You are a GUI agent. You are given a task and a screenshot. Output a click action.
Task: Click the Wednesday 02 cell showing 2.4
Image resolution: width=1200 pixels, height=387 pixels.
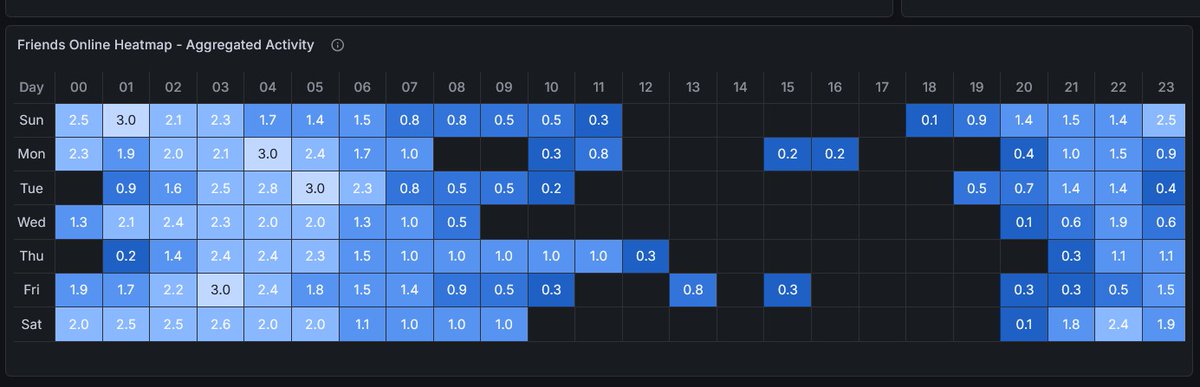(x=173, y=222)
